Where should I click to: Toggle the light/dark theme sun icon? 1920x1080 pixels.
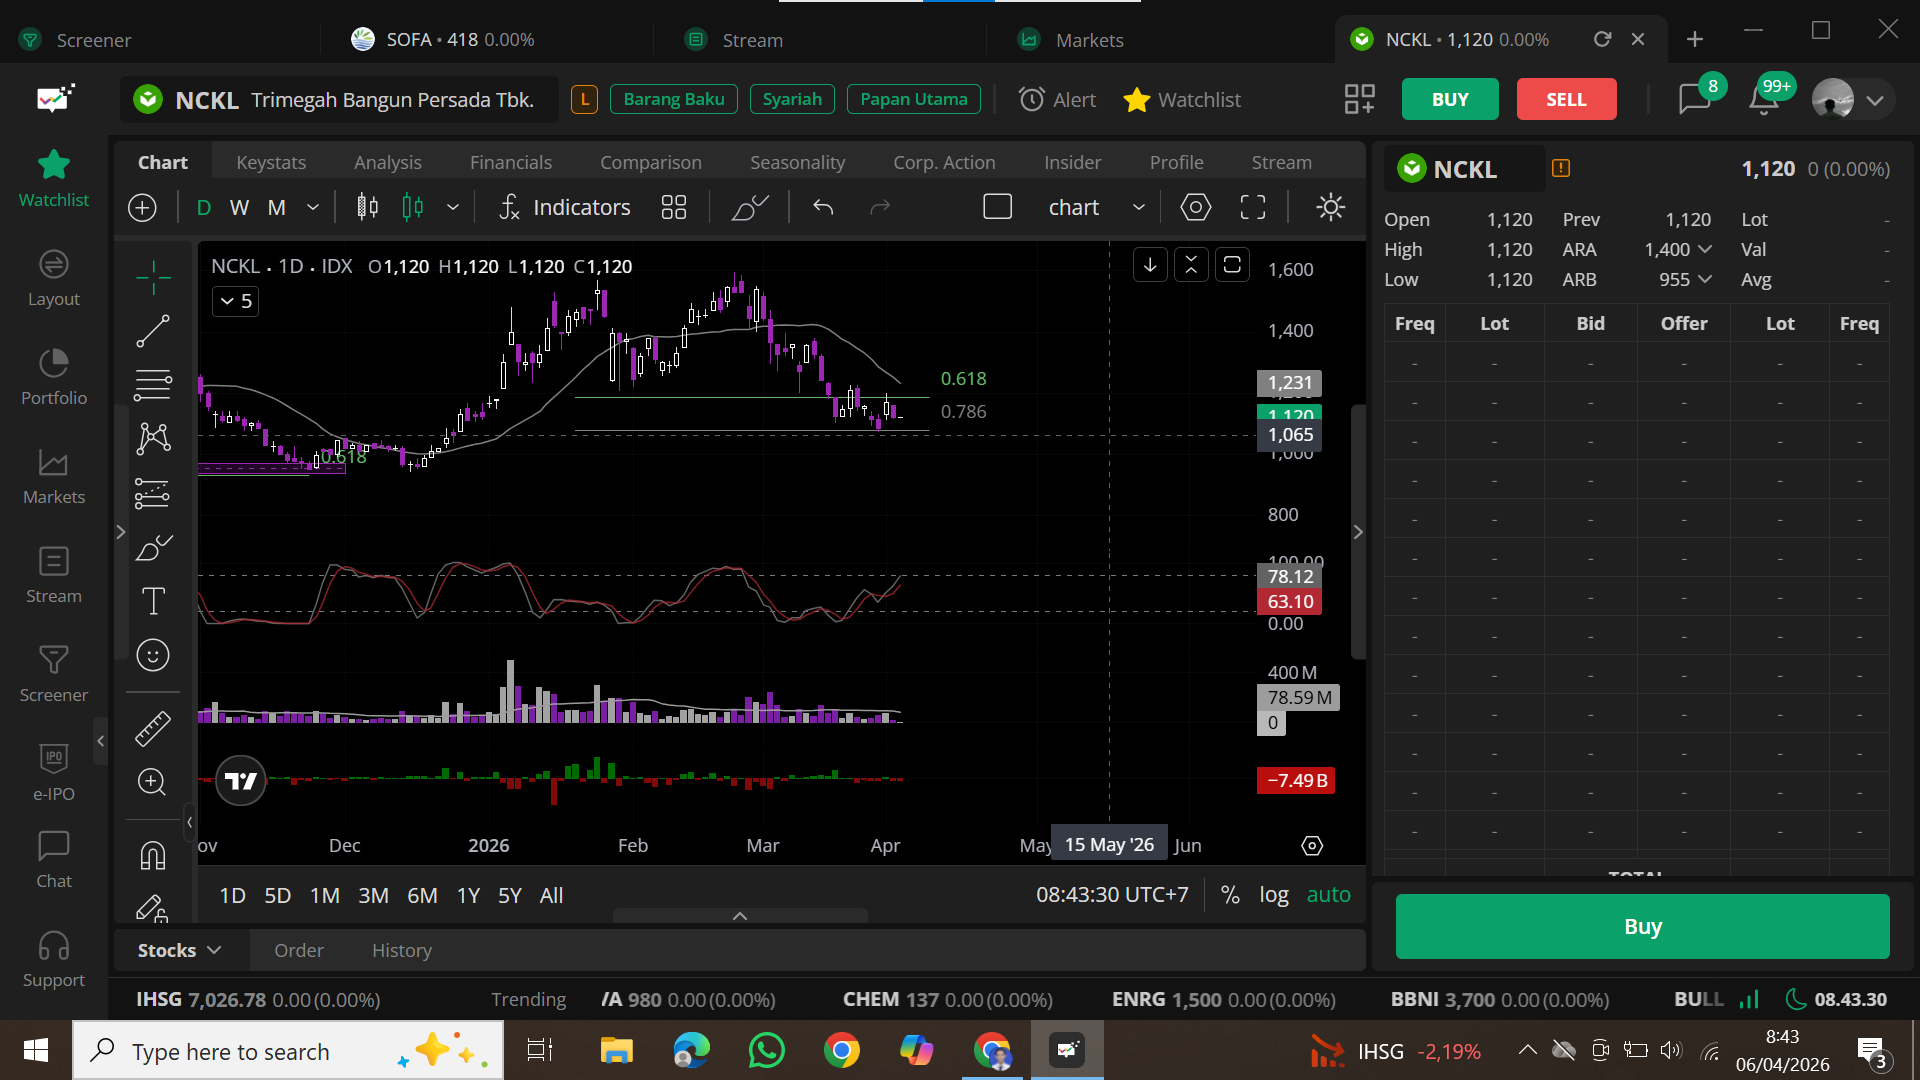coord(1330,207)
